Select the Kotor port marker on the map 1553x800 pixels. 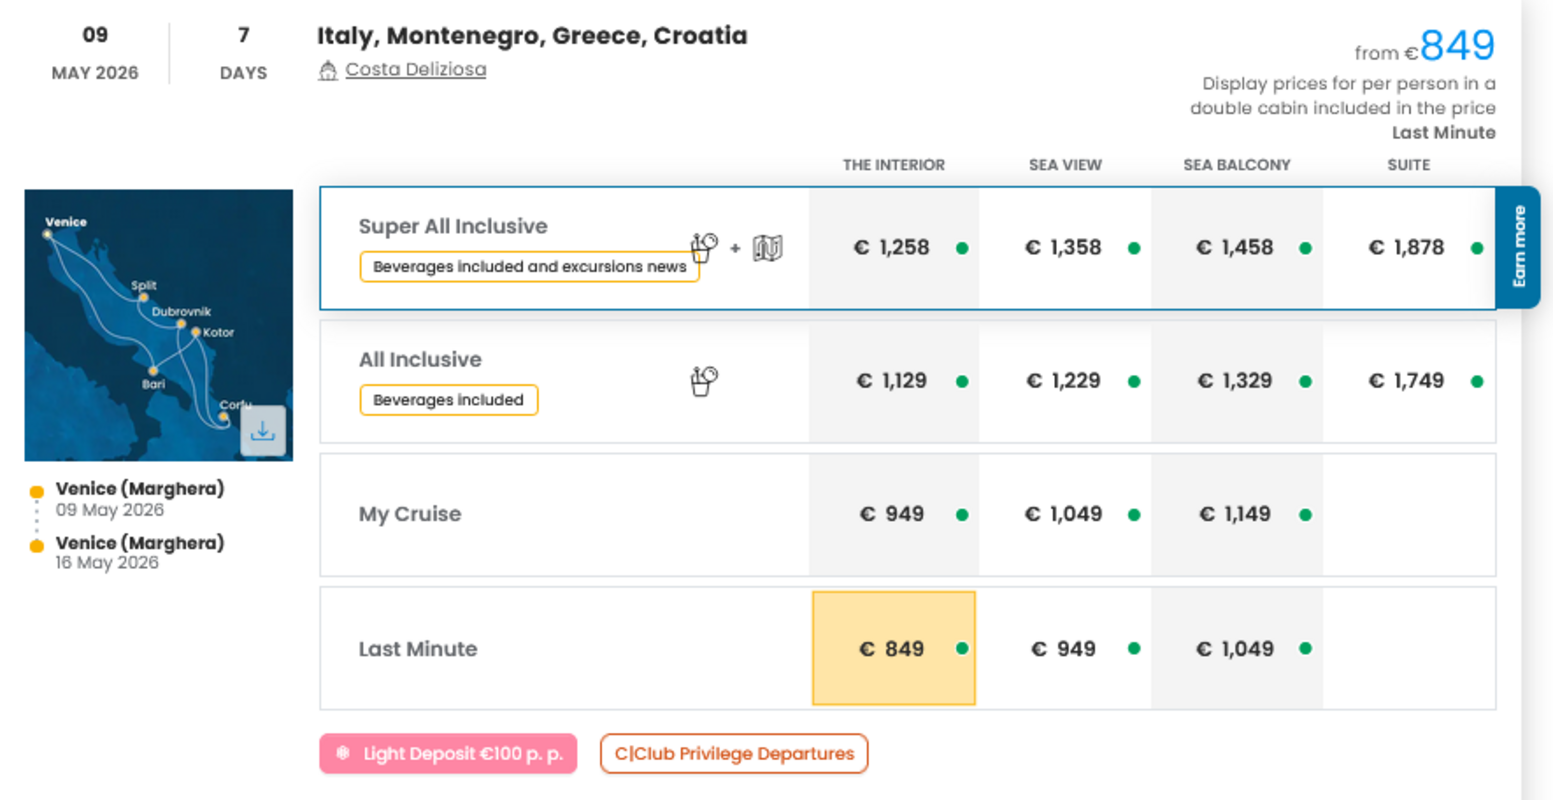(195, 332)
